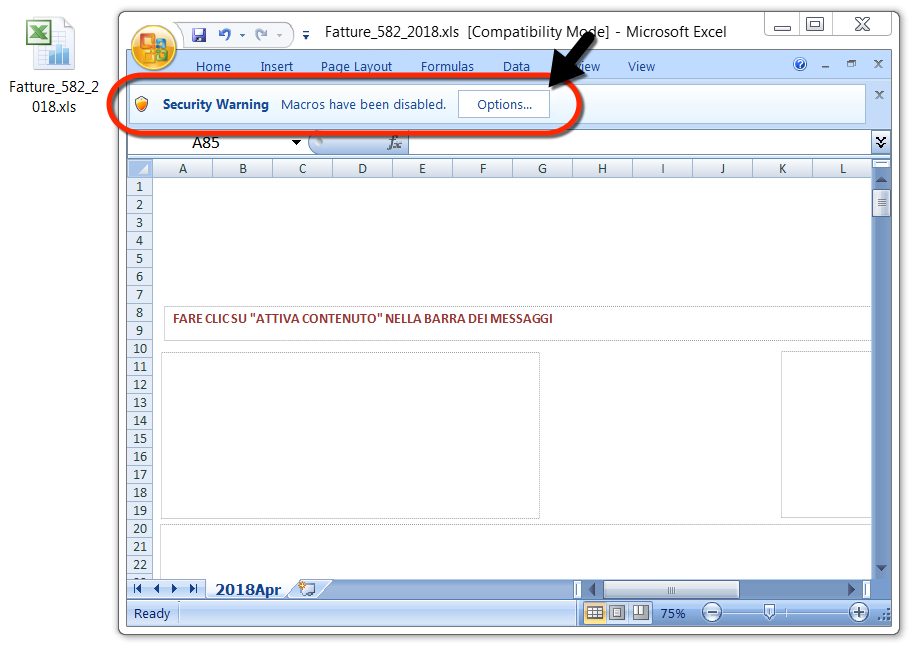Click the Options... button in the warning bar
Screen dimensions: 912x648
[504, 105]
